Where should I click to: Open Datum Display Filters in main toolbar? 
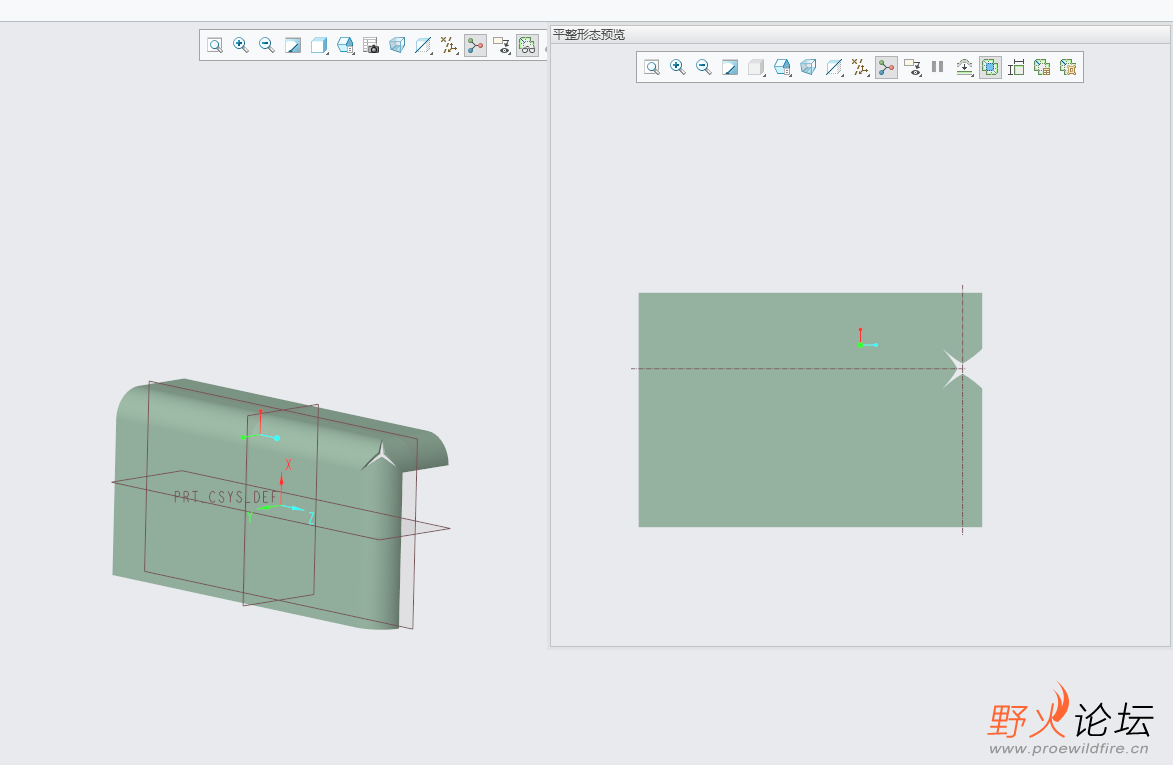tap(449, 46)
